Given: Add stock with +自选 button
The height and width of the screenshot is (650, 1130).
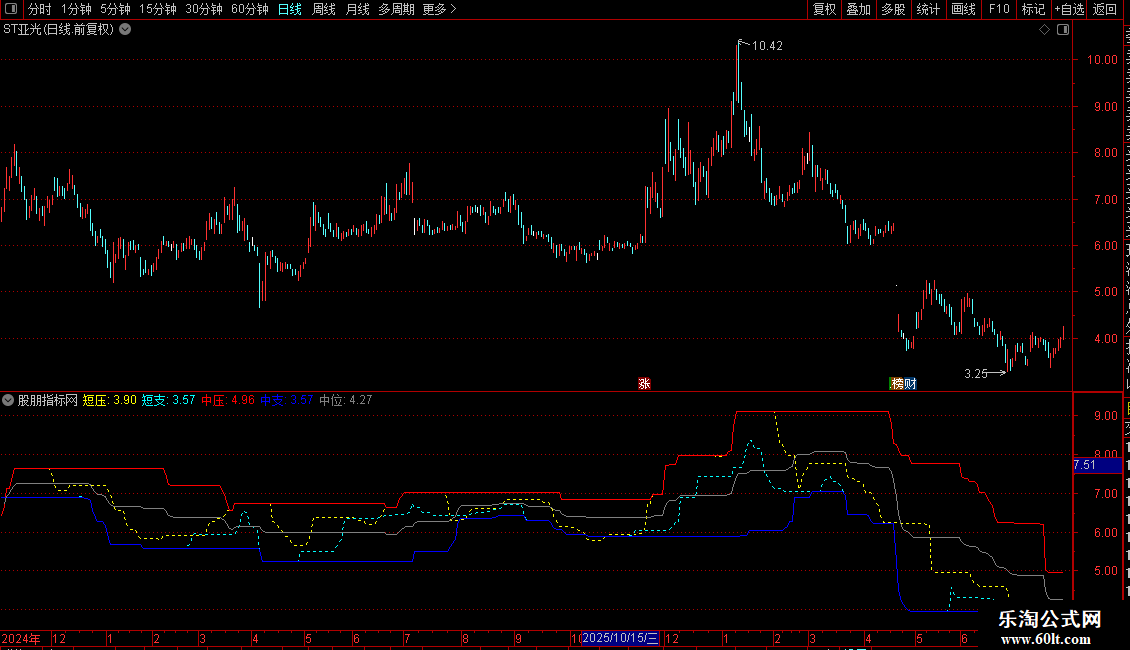Looking at the screenshot, I should click(x=1069, y=9).
